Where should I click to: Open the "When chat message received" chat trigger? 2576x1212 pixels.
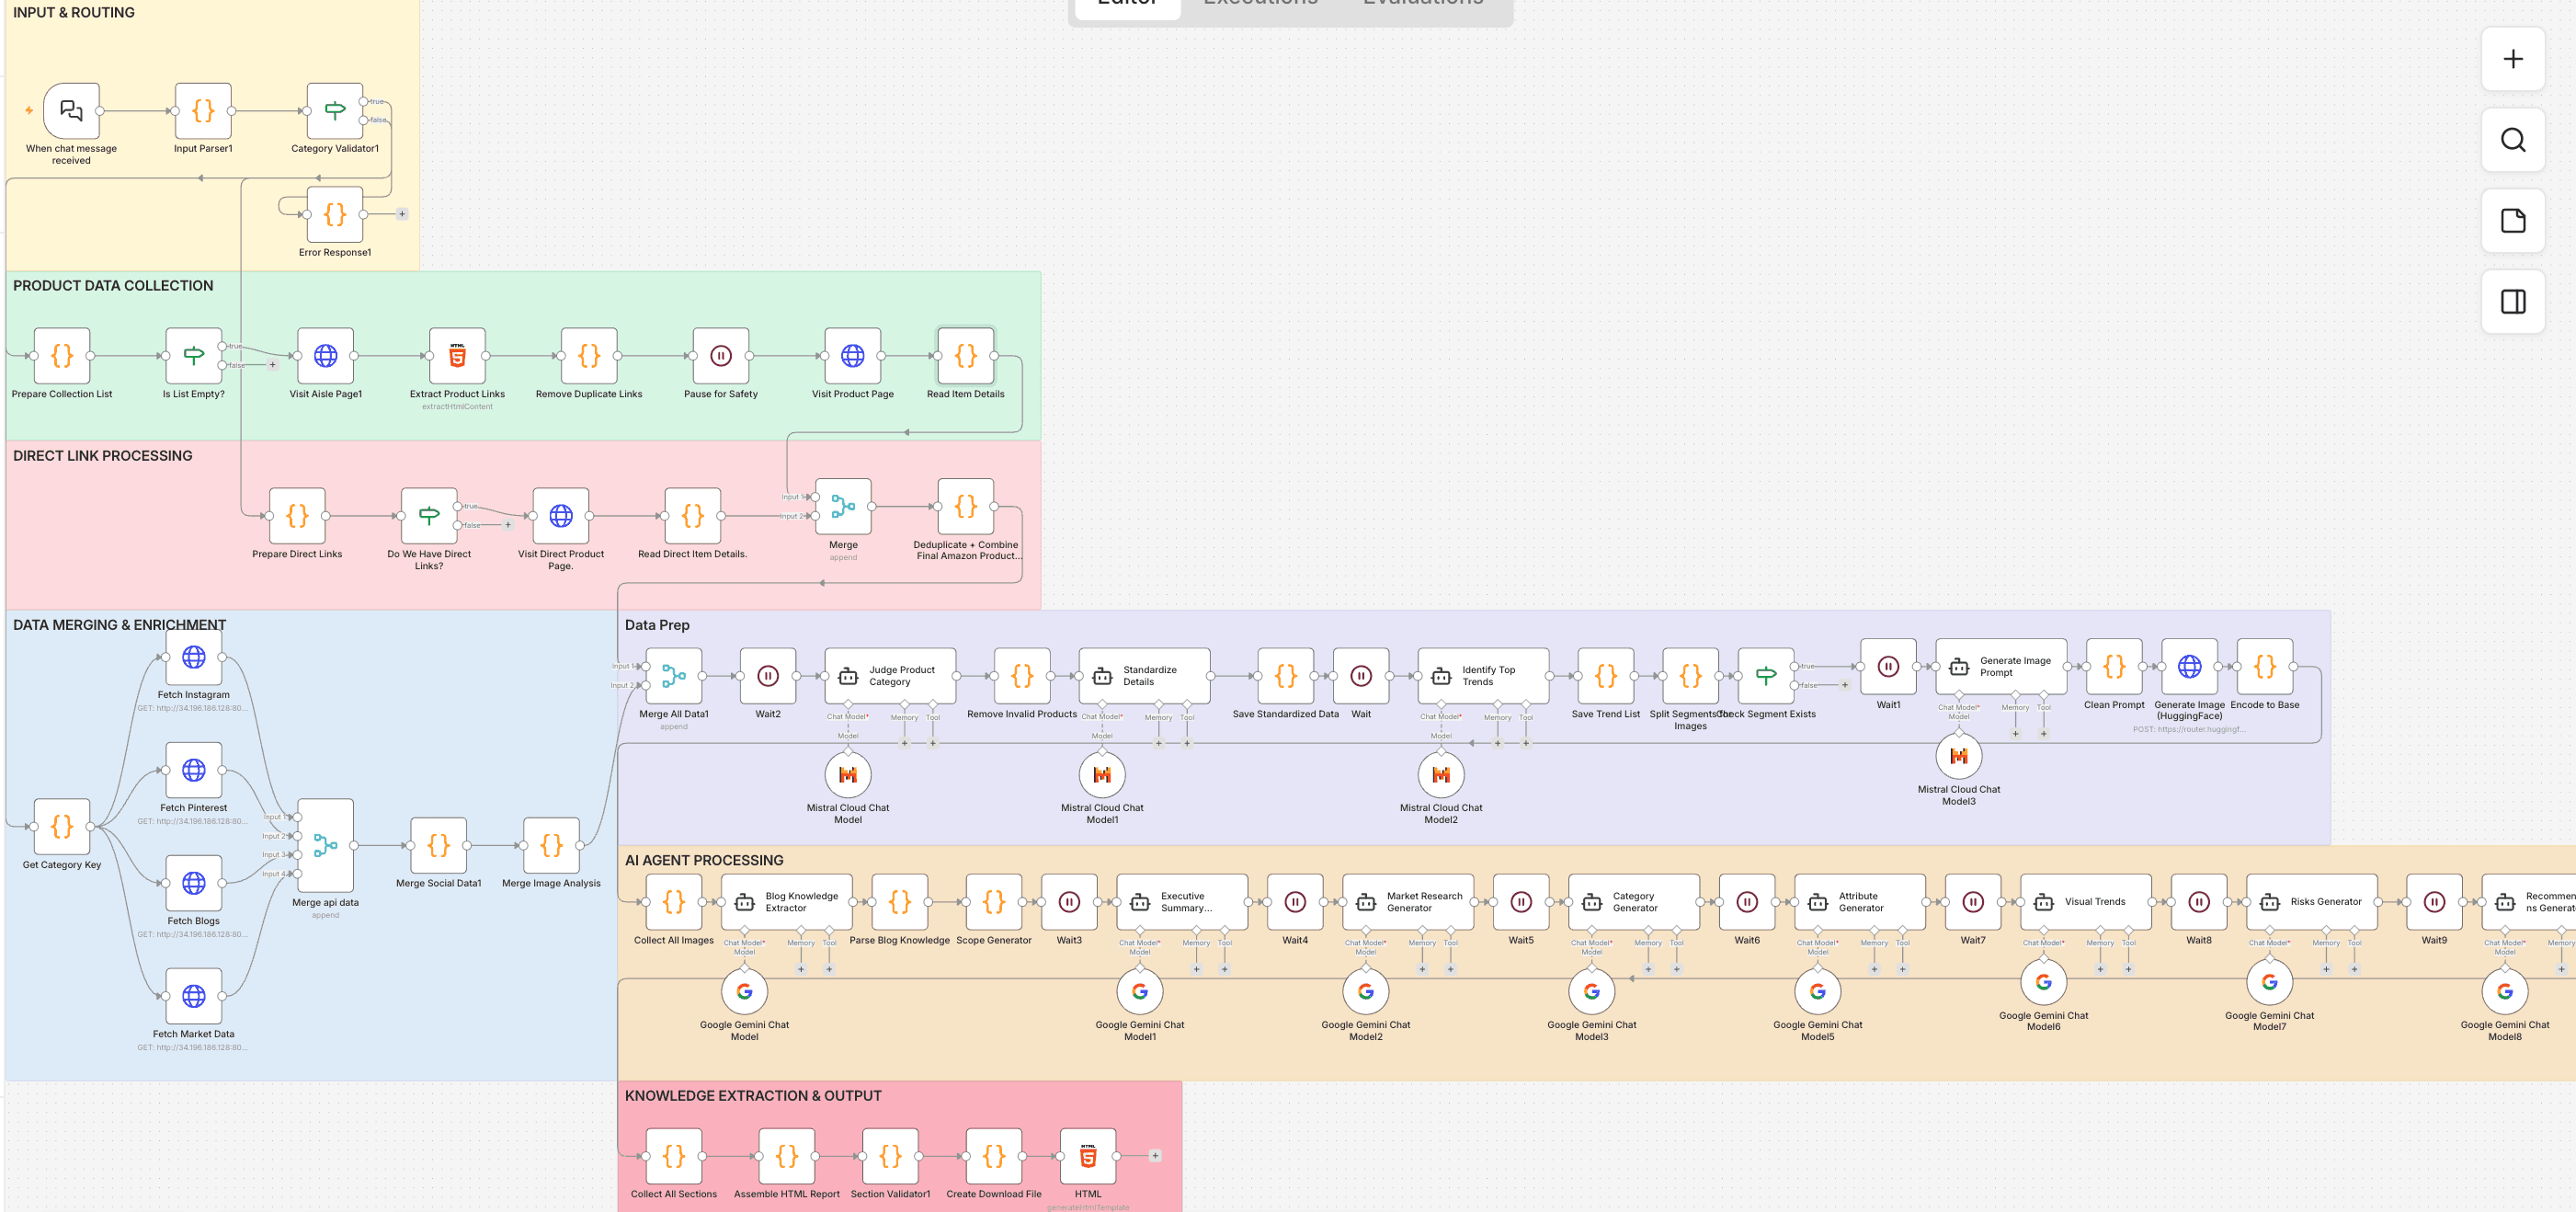[x=70, y=112]
